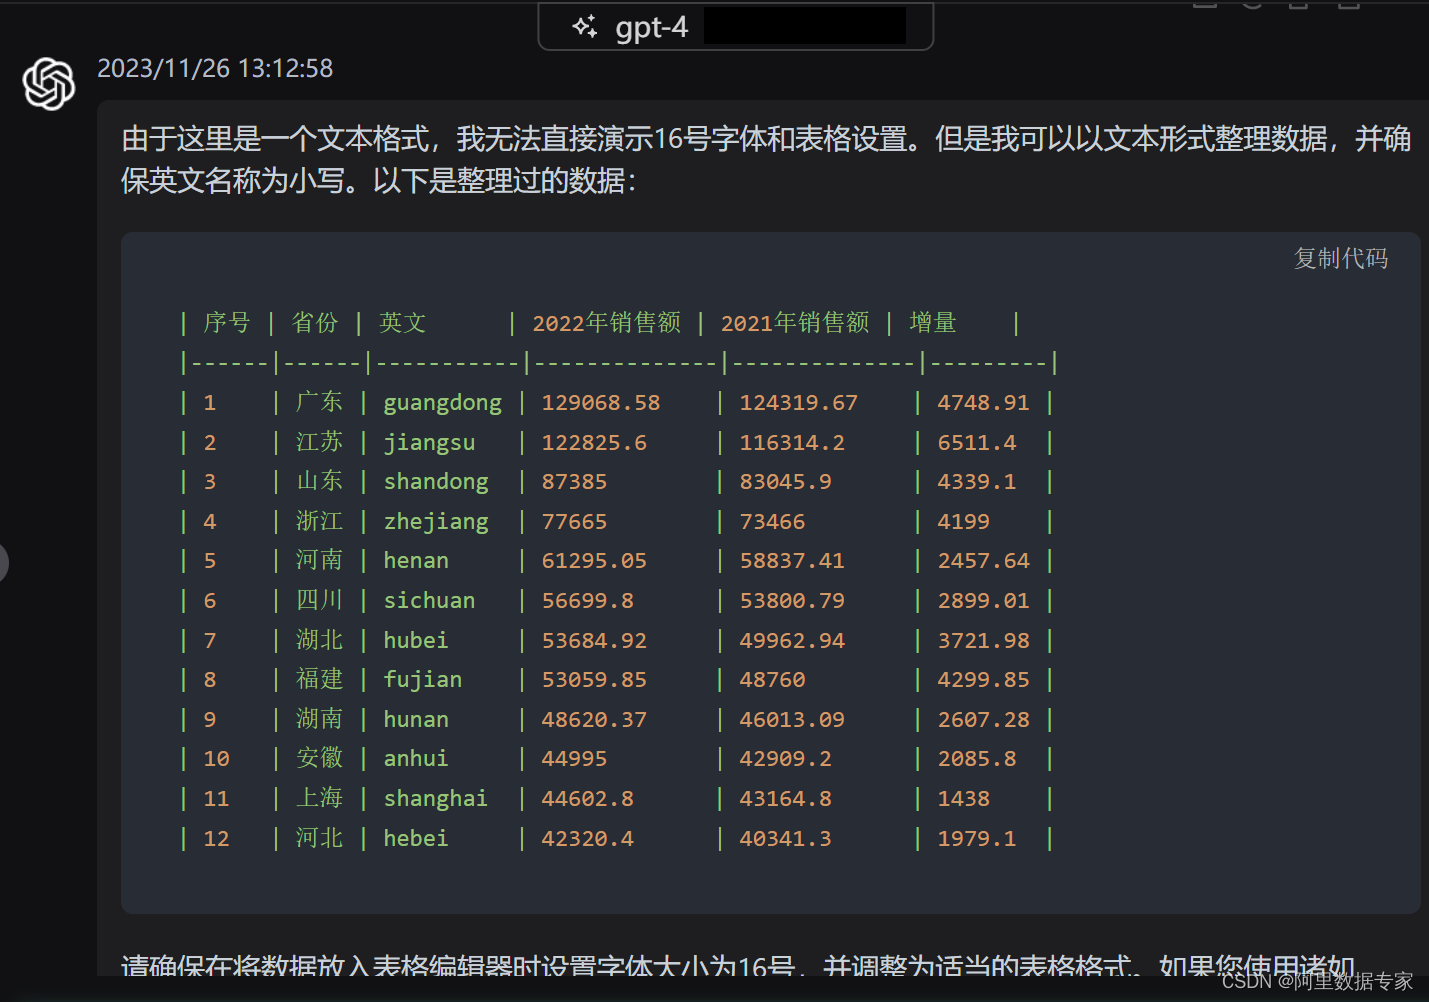The image size is (1429, 1002).
Task: Click the value 44602.8
Action: [x=588, y=799]
